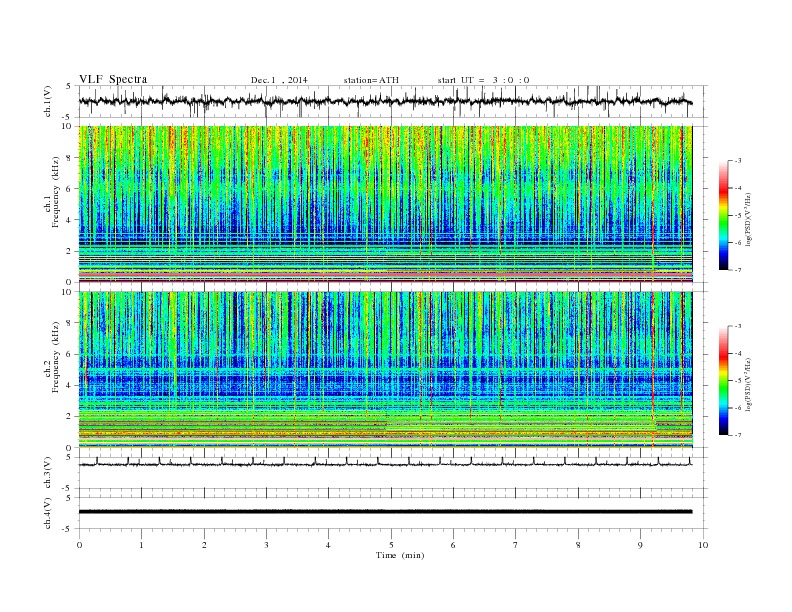Click the "station=ATH" header text

click(x=371, y=80)
